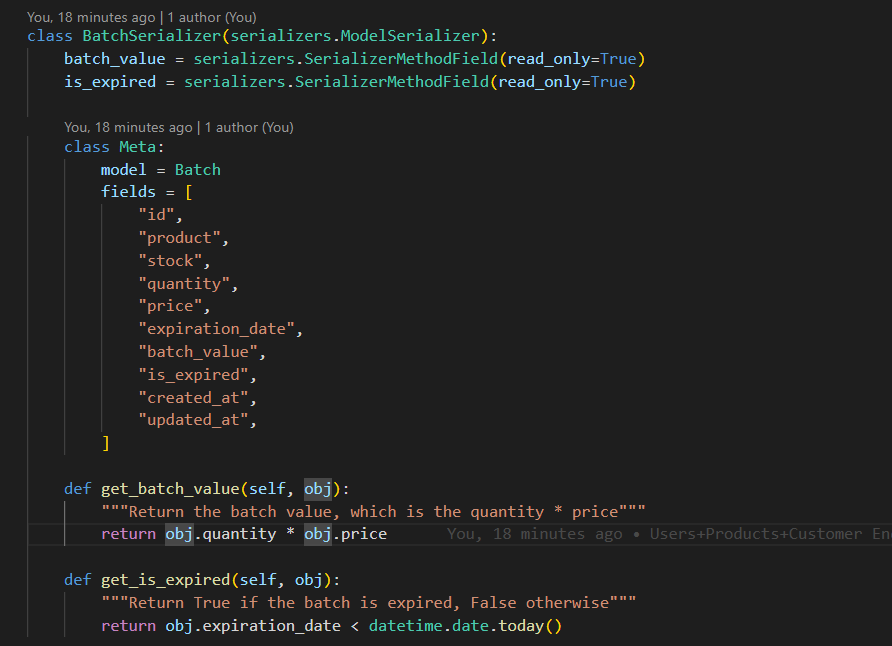This screenshot has height=646, width=892.
Task: Place cursor on the opening fields bracket
Action: coord(189,192)
